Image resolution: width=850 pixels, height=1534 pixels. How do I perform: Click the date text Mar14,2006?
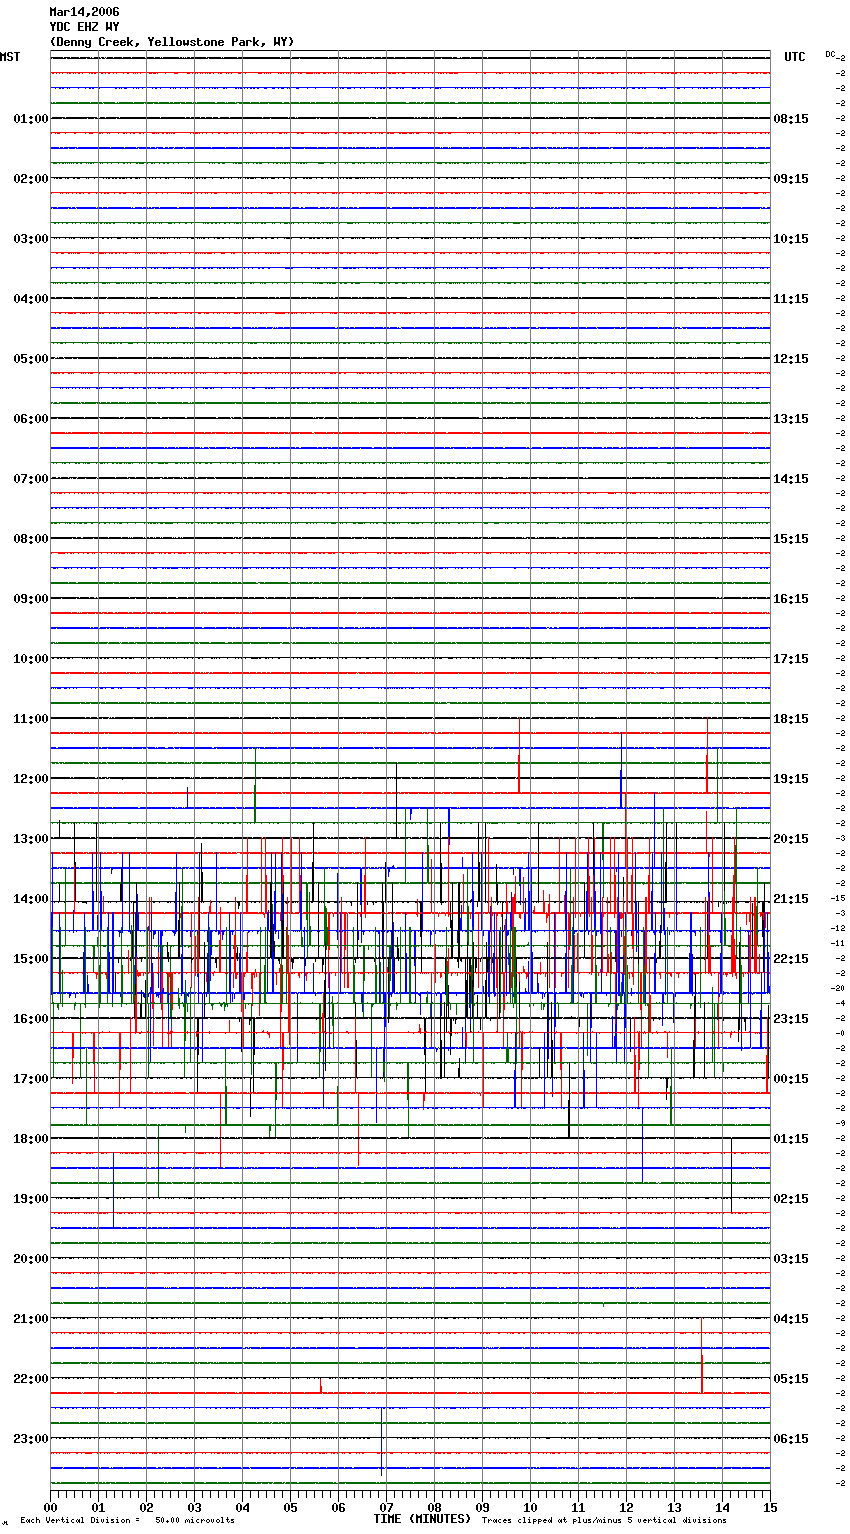(x=84, y=12)
